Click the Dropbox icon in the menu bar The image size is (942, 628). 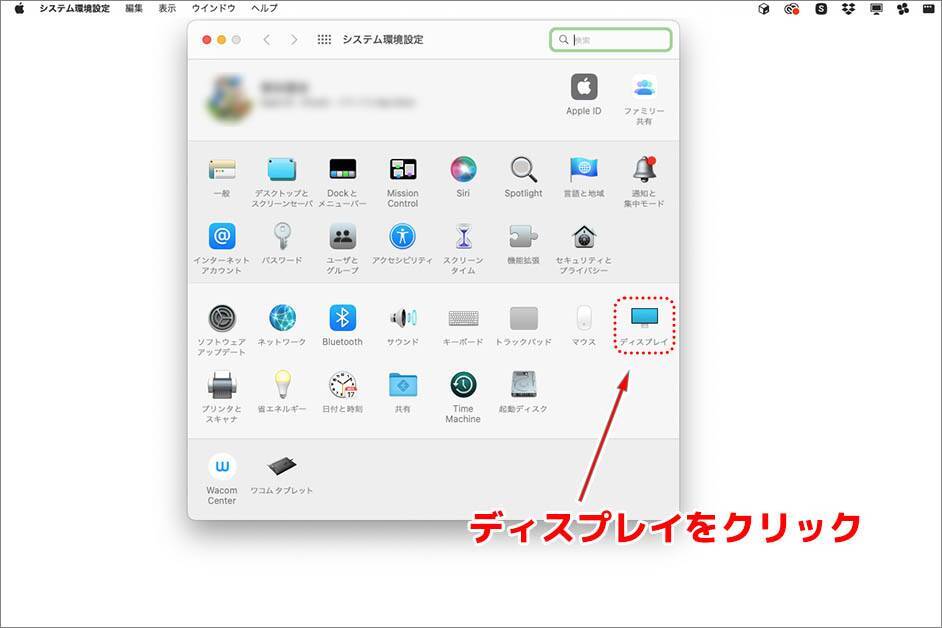848,8
